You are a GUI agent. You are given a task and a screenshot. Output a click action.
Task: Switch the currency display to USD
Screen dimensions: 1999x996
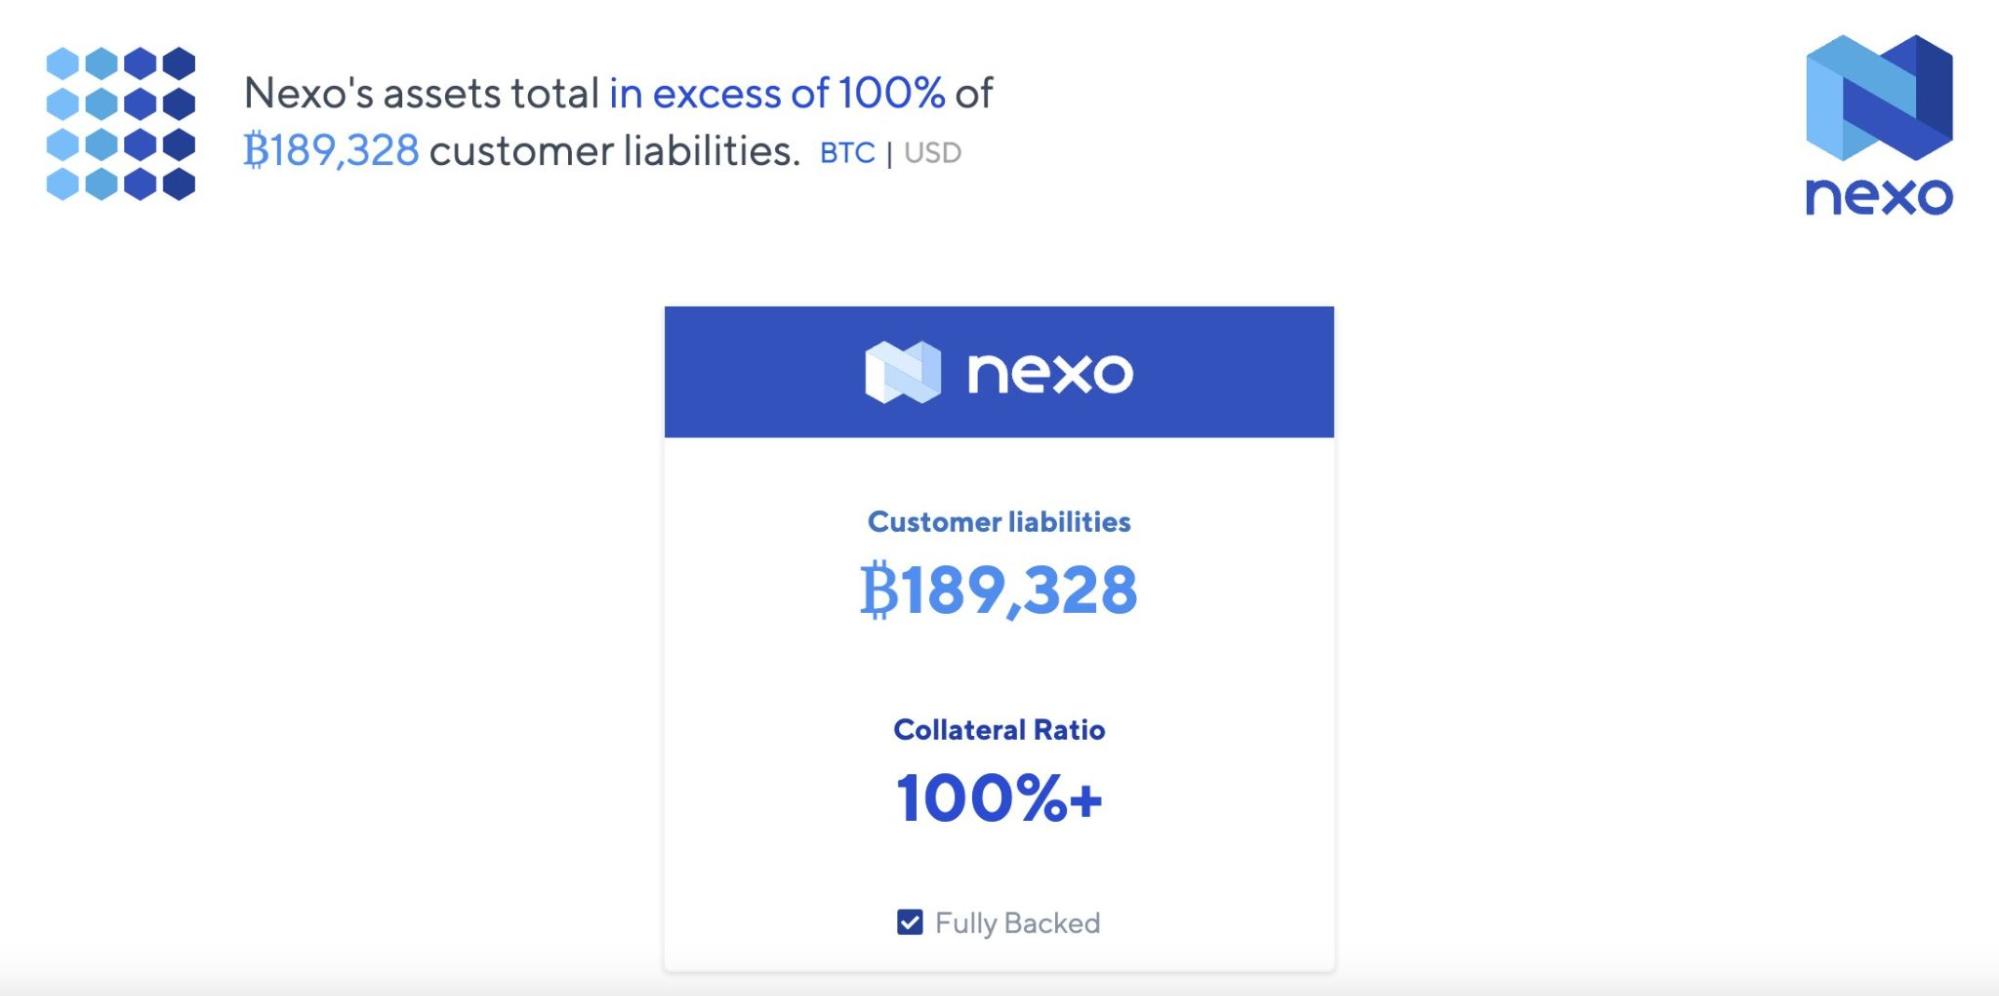pos(933,153)
